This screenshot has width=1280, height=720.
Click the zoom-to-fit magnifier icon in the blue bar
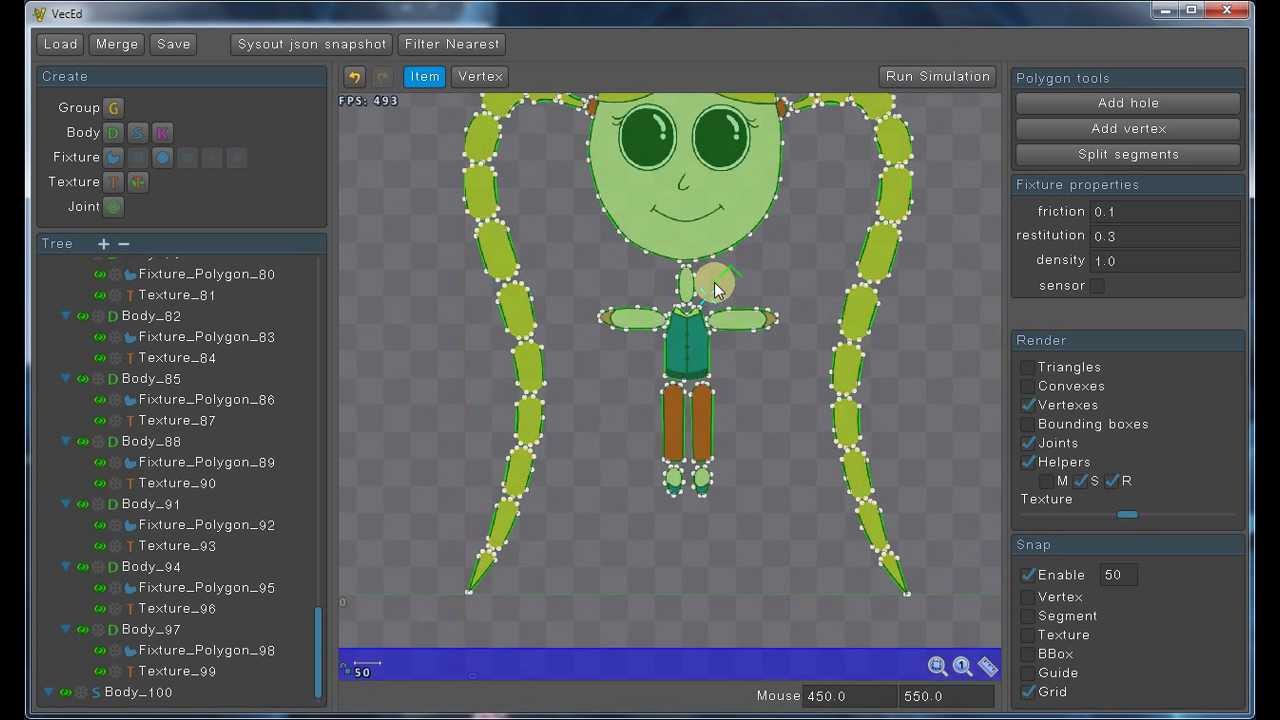(x=937, y=666)
